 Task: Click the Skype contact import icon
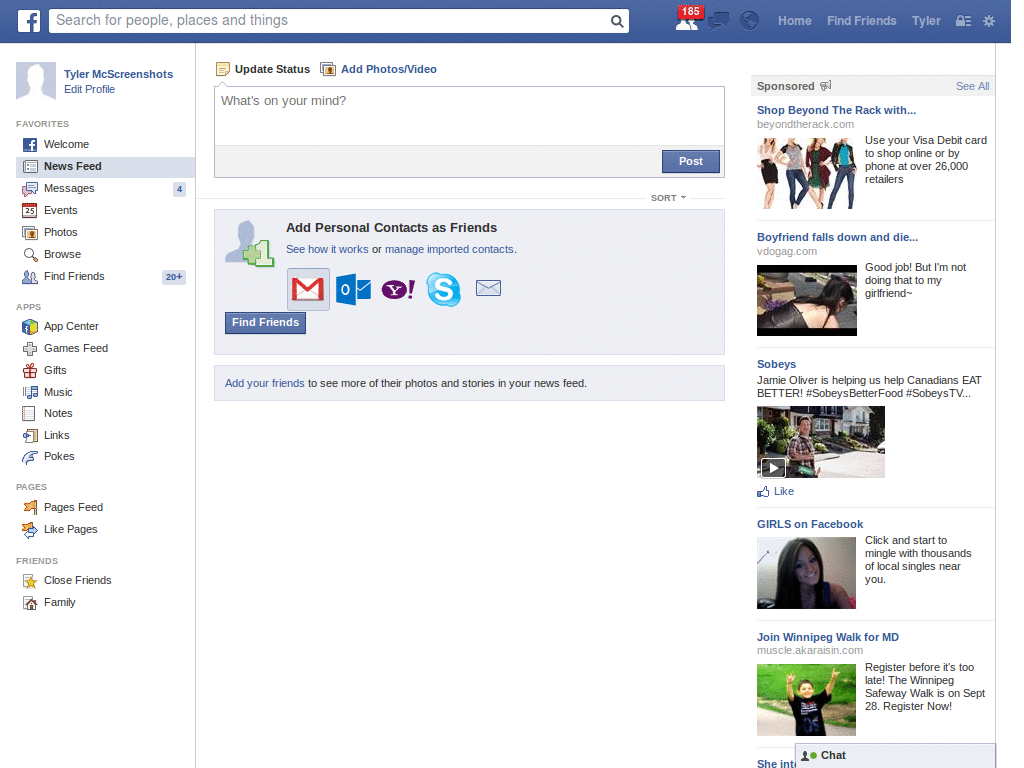(x=443, y=289)
